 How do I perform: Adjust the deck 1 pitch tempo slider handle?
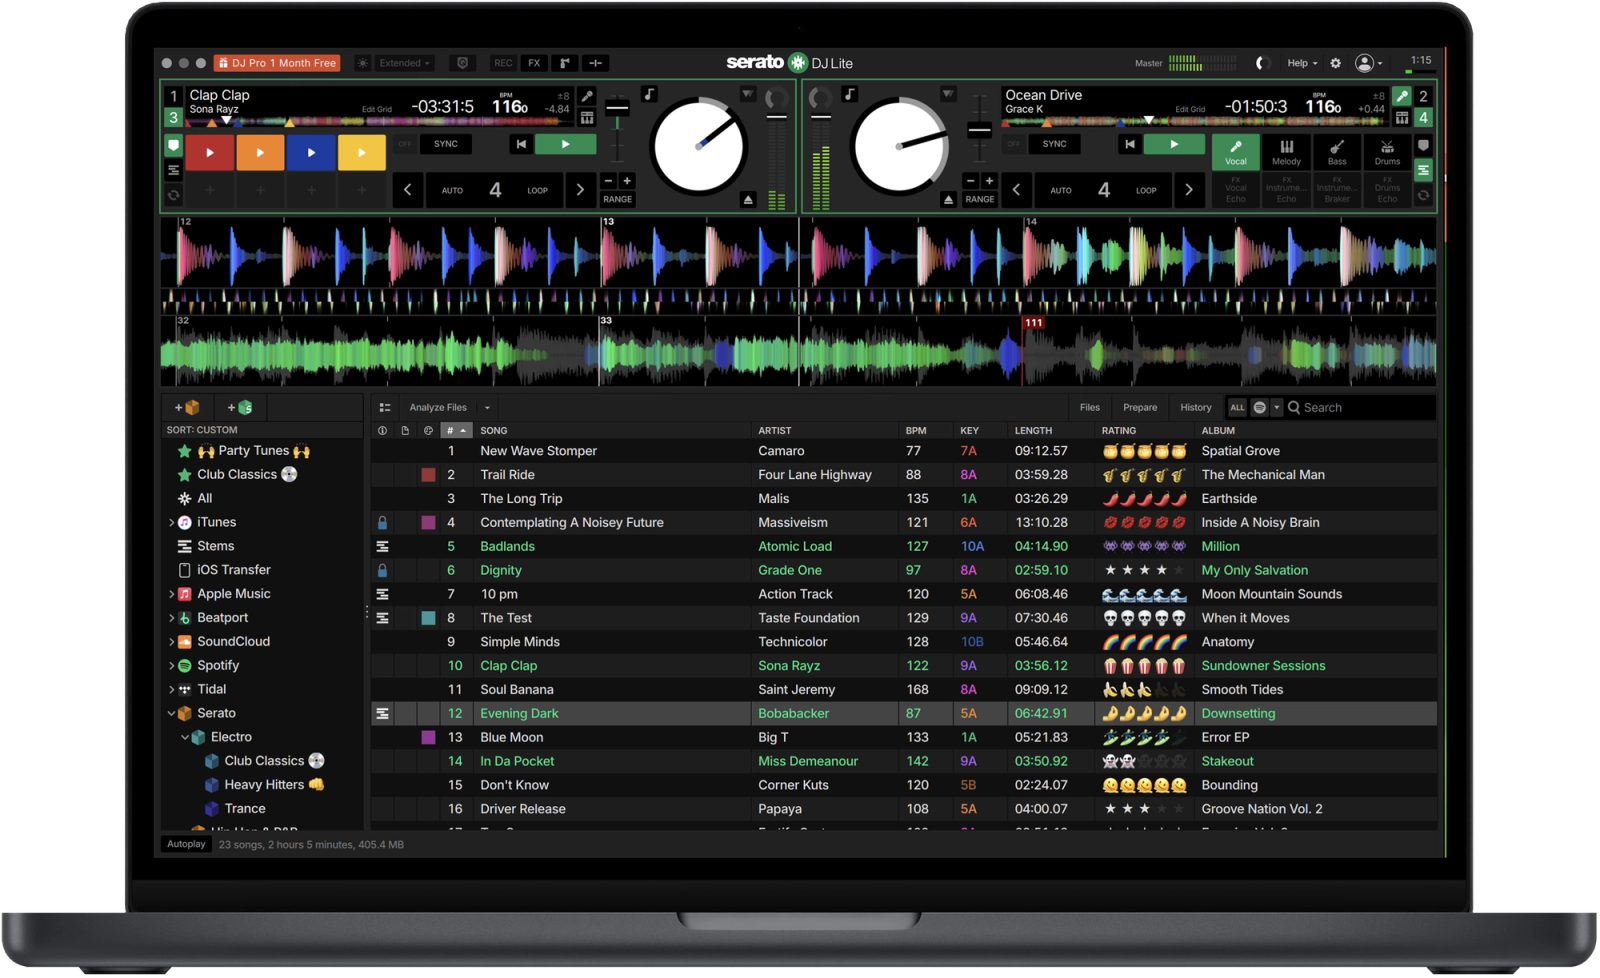click(618, 109)
